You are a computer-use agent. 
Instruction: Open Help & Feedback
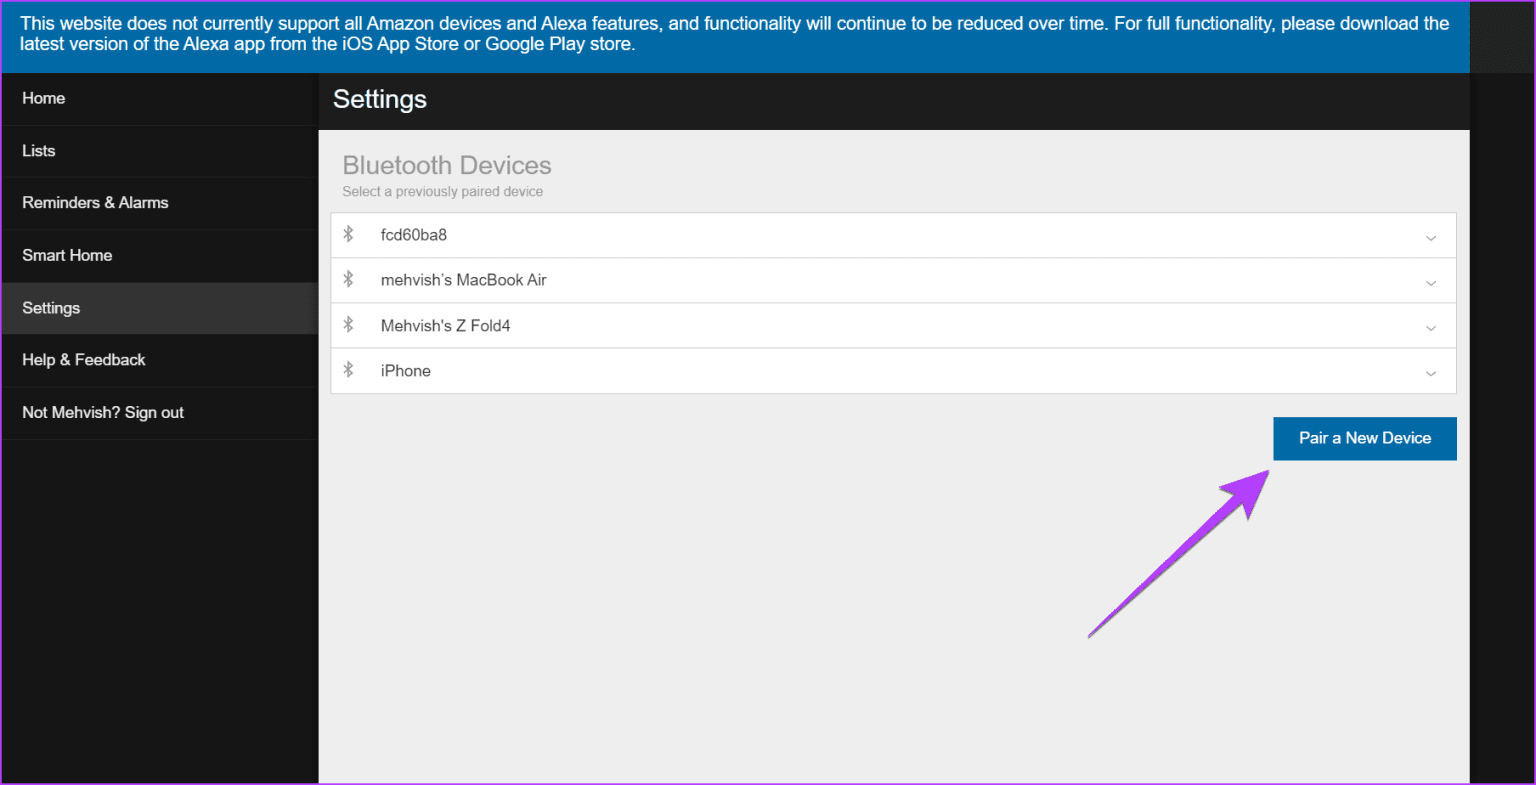coord(83,359)
